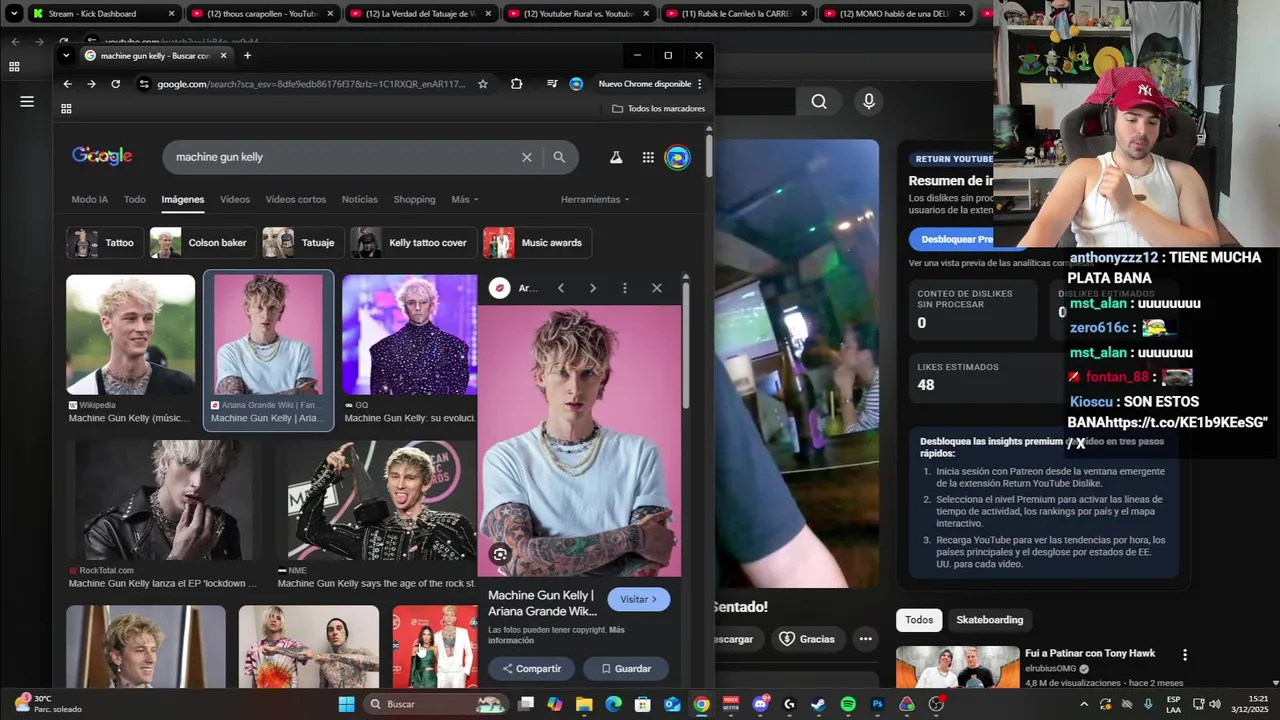Open Spotify from the taskbar
Image resolution: width=1280 pixels, height=720 pixels.
[848, 704]
